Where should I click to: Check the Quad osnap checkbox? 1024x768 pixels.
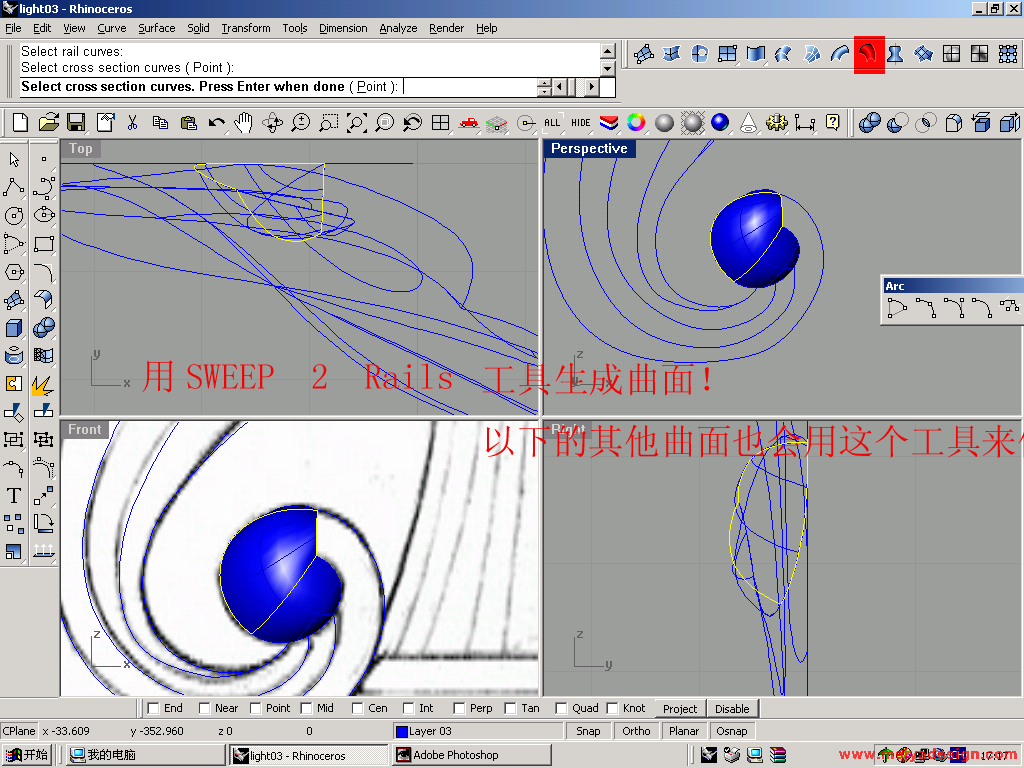click(x=561, y=708)
